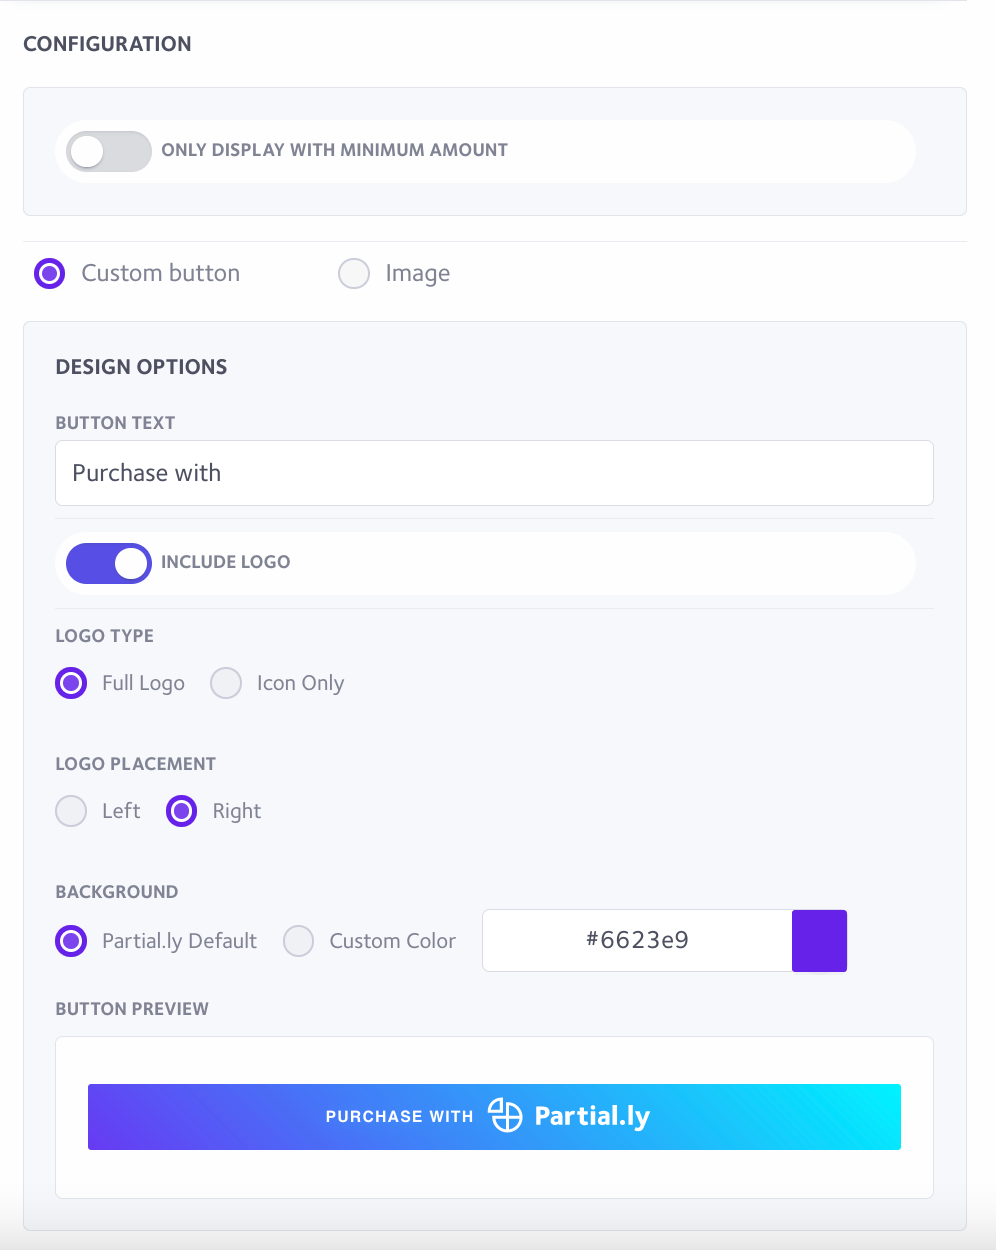This screenshot has height=1250, width=996.
Task: Select Full Logo as the logo type
Action: pyautogui.click(x=71, y=683)
